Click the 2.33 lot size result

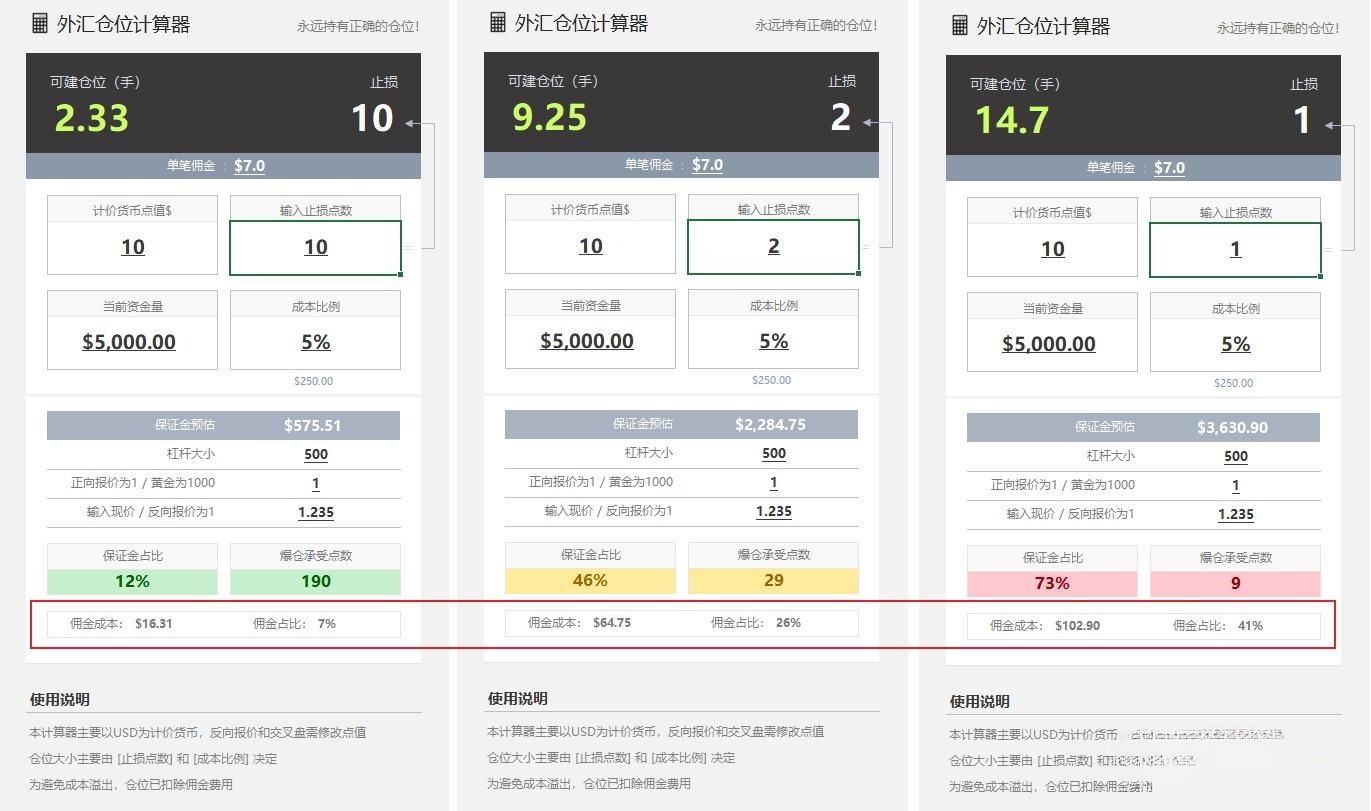pos(92,119)
